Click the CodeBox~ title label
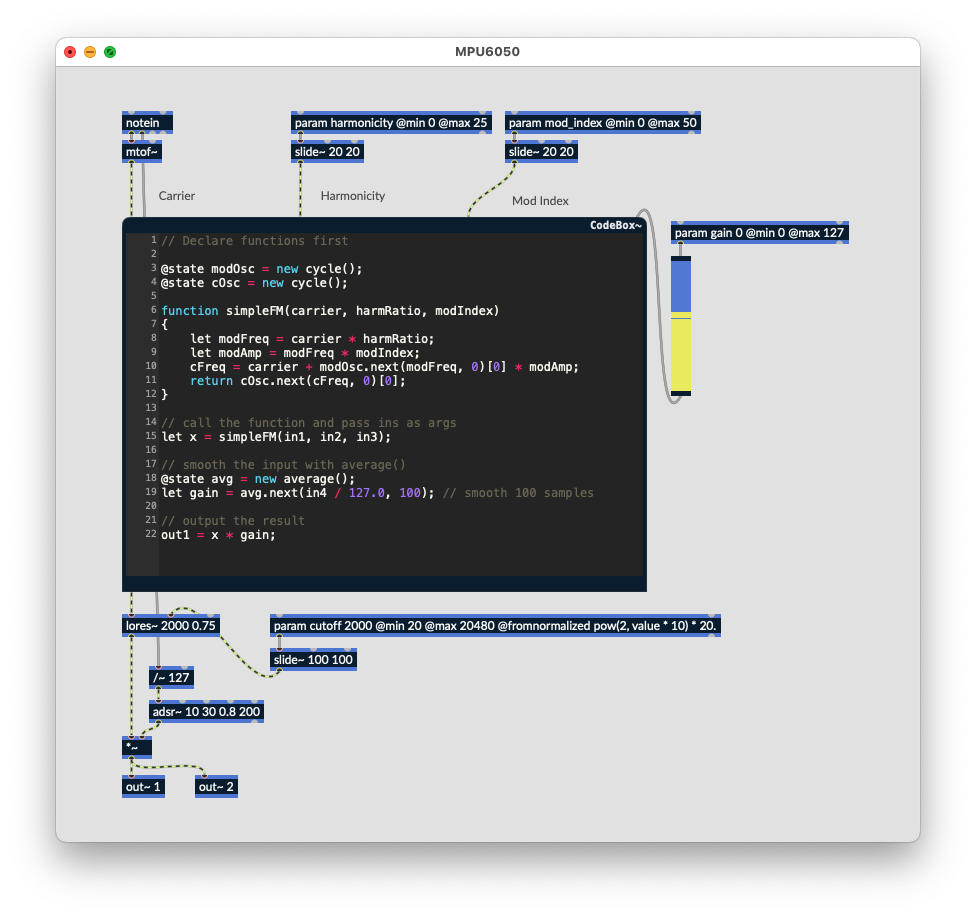 pyautogui.click(x=615, y=226)
